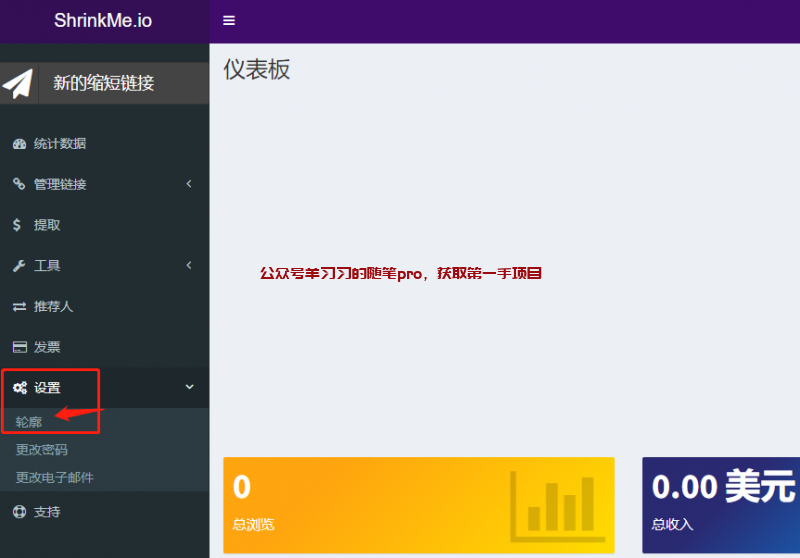This screenshot has width=800, height=558.
Task: Click the 推荐人 exchange arrows icon
Action: [19, 307]
